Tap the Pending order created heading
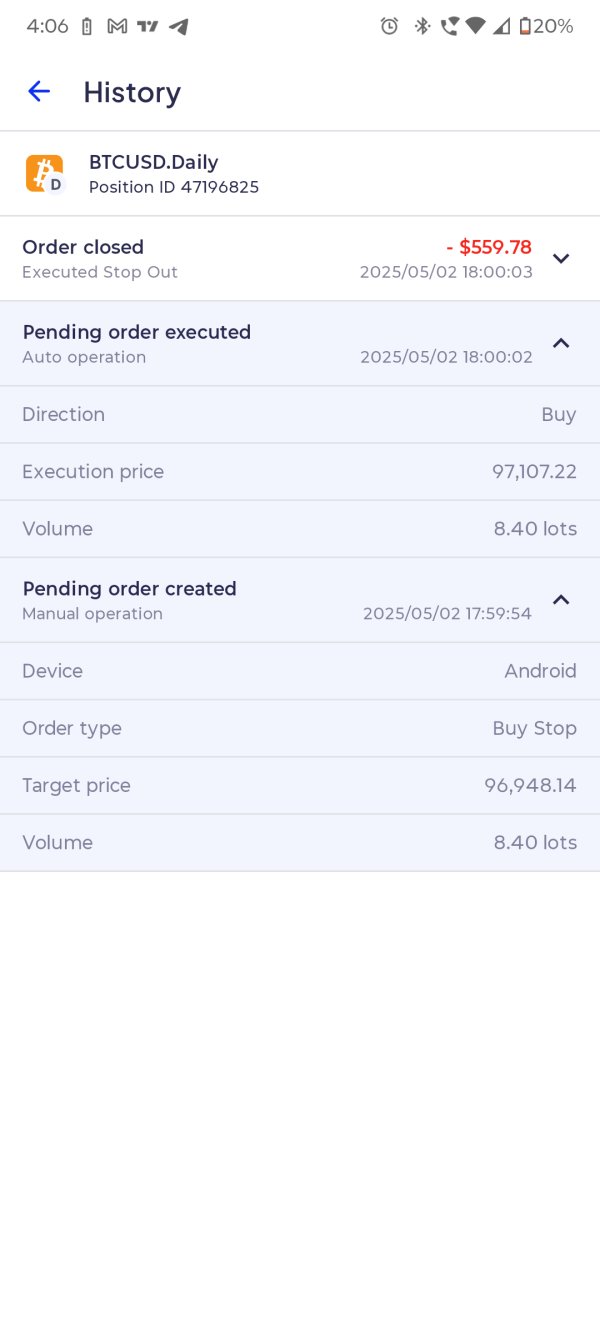Image resolution: width=600 pixels, height=1333 pixels. 129,589
